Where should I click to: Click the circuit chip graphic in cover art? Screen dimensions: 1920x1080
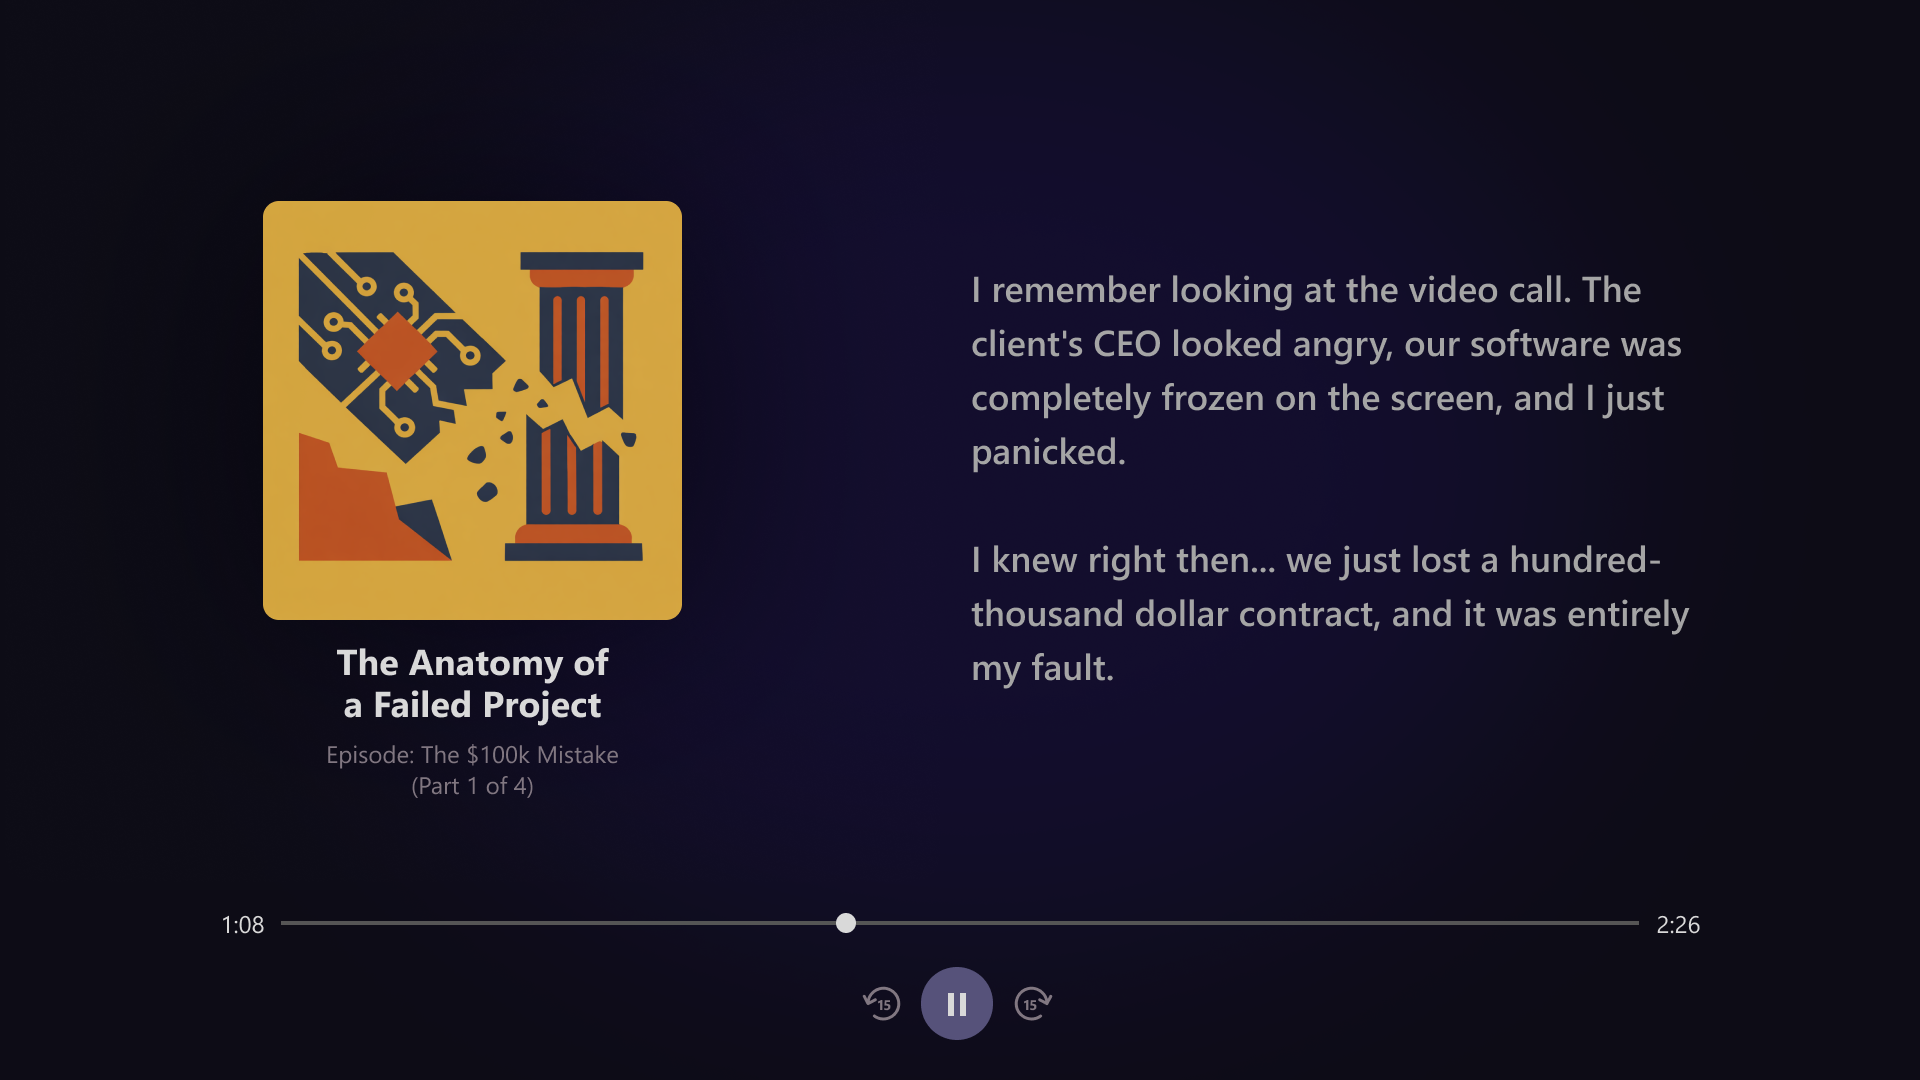click(396, 352)
